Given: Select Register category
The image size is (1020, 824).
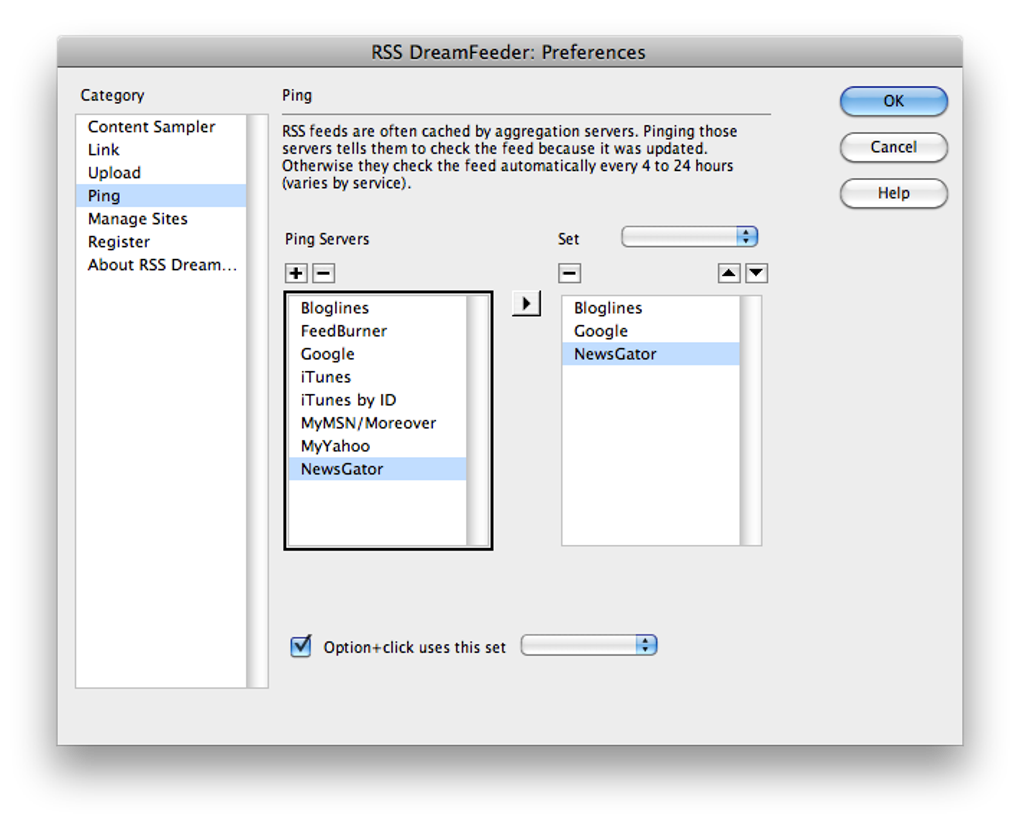Looking at the screenshot, I should click(161, 242).
